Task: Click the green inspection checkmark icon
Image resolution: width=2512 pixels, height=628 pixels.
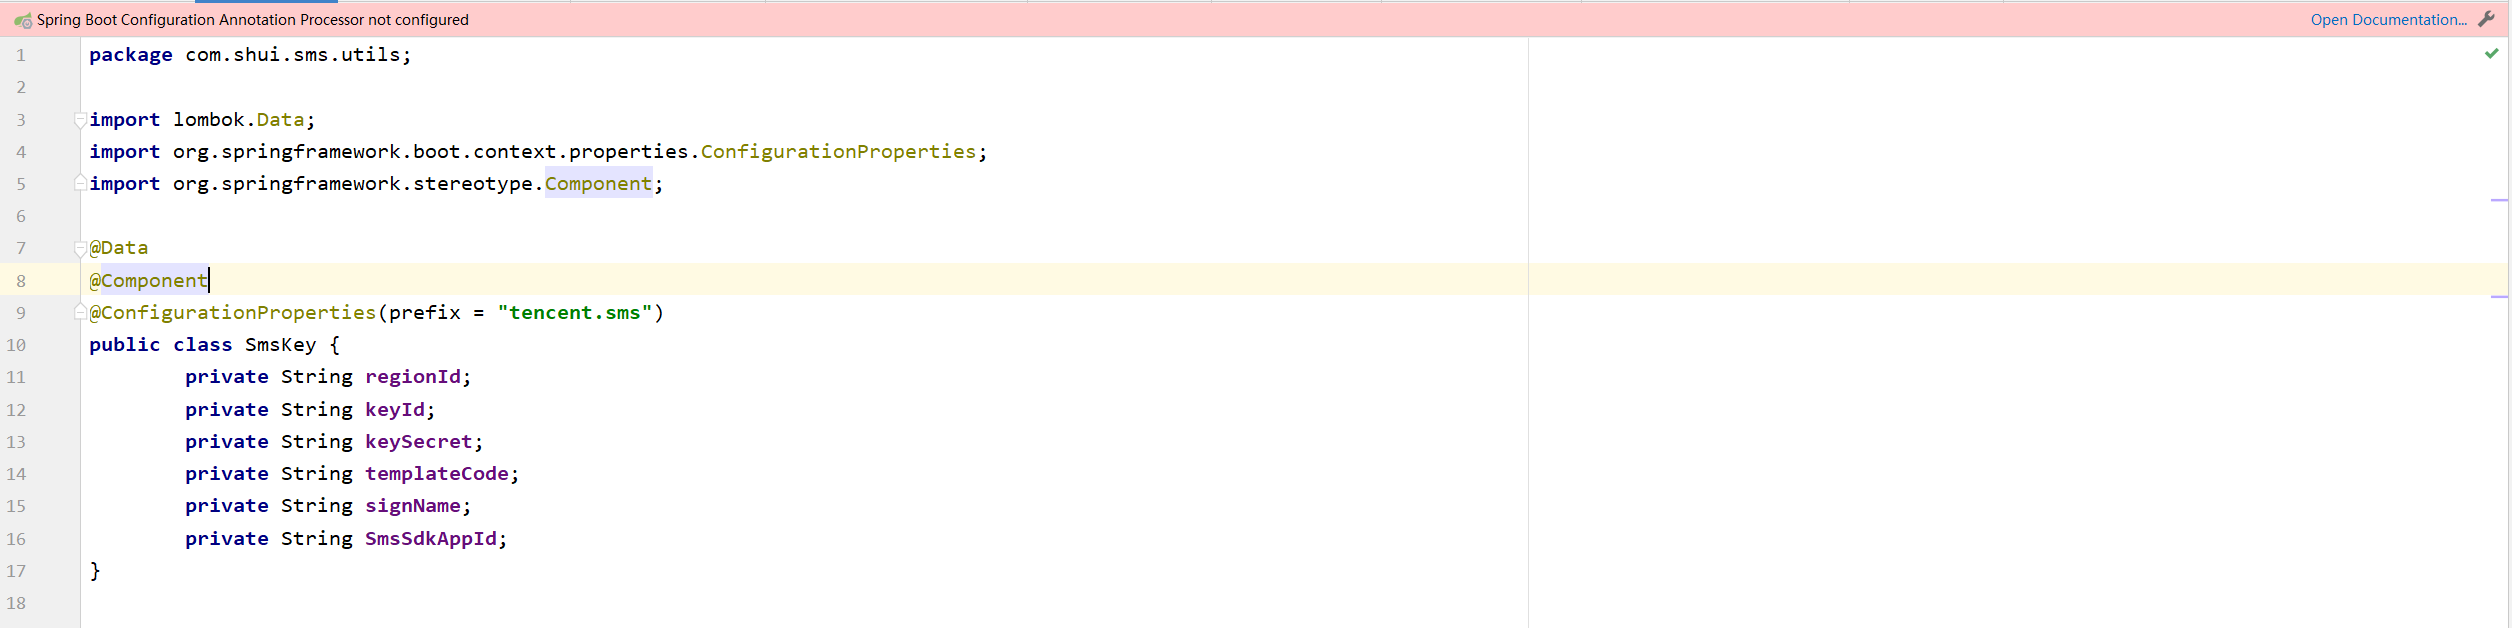Action: 2491,53
